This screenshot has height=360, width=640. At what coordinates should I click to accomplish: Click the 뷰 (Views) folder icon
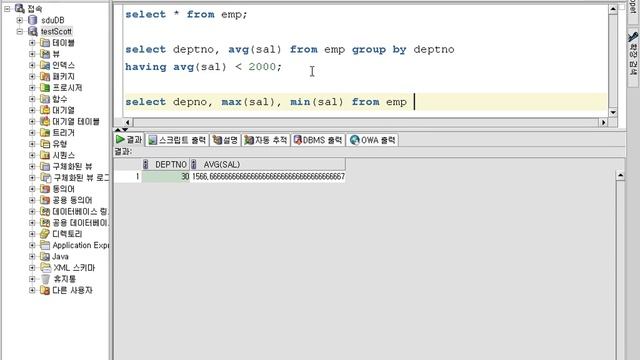tap(45, 54)
